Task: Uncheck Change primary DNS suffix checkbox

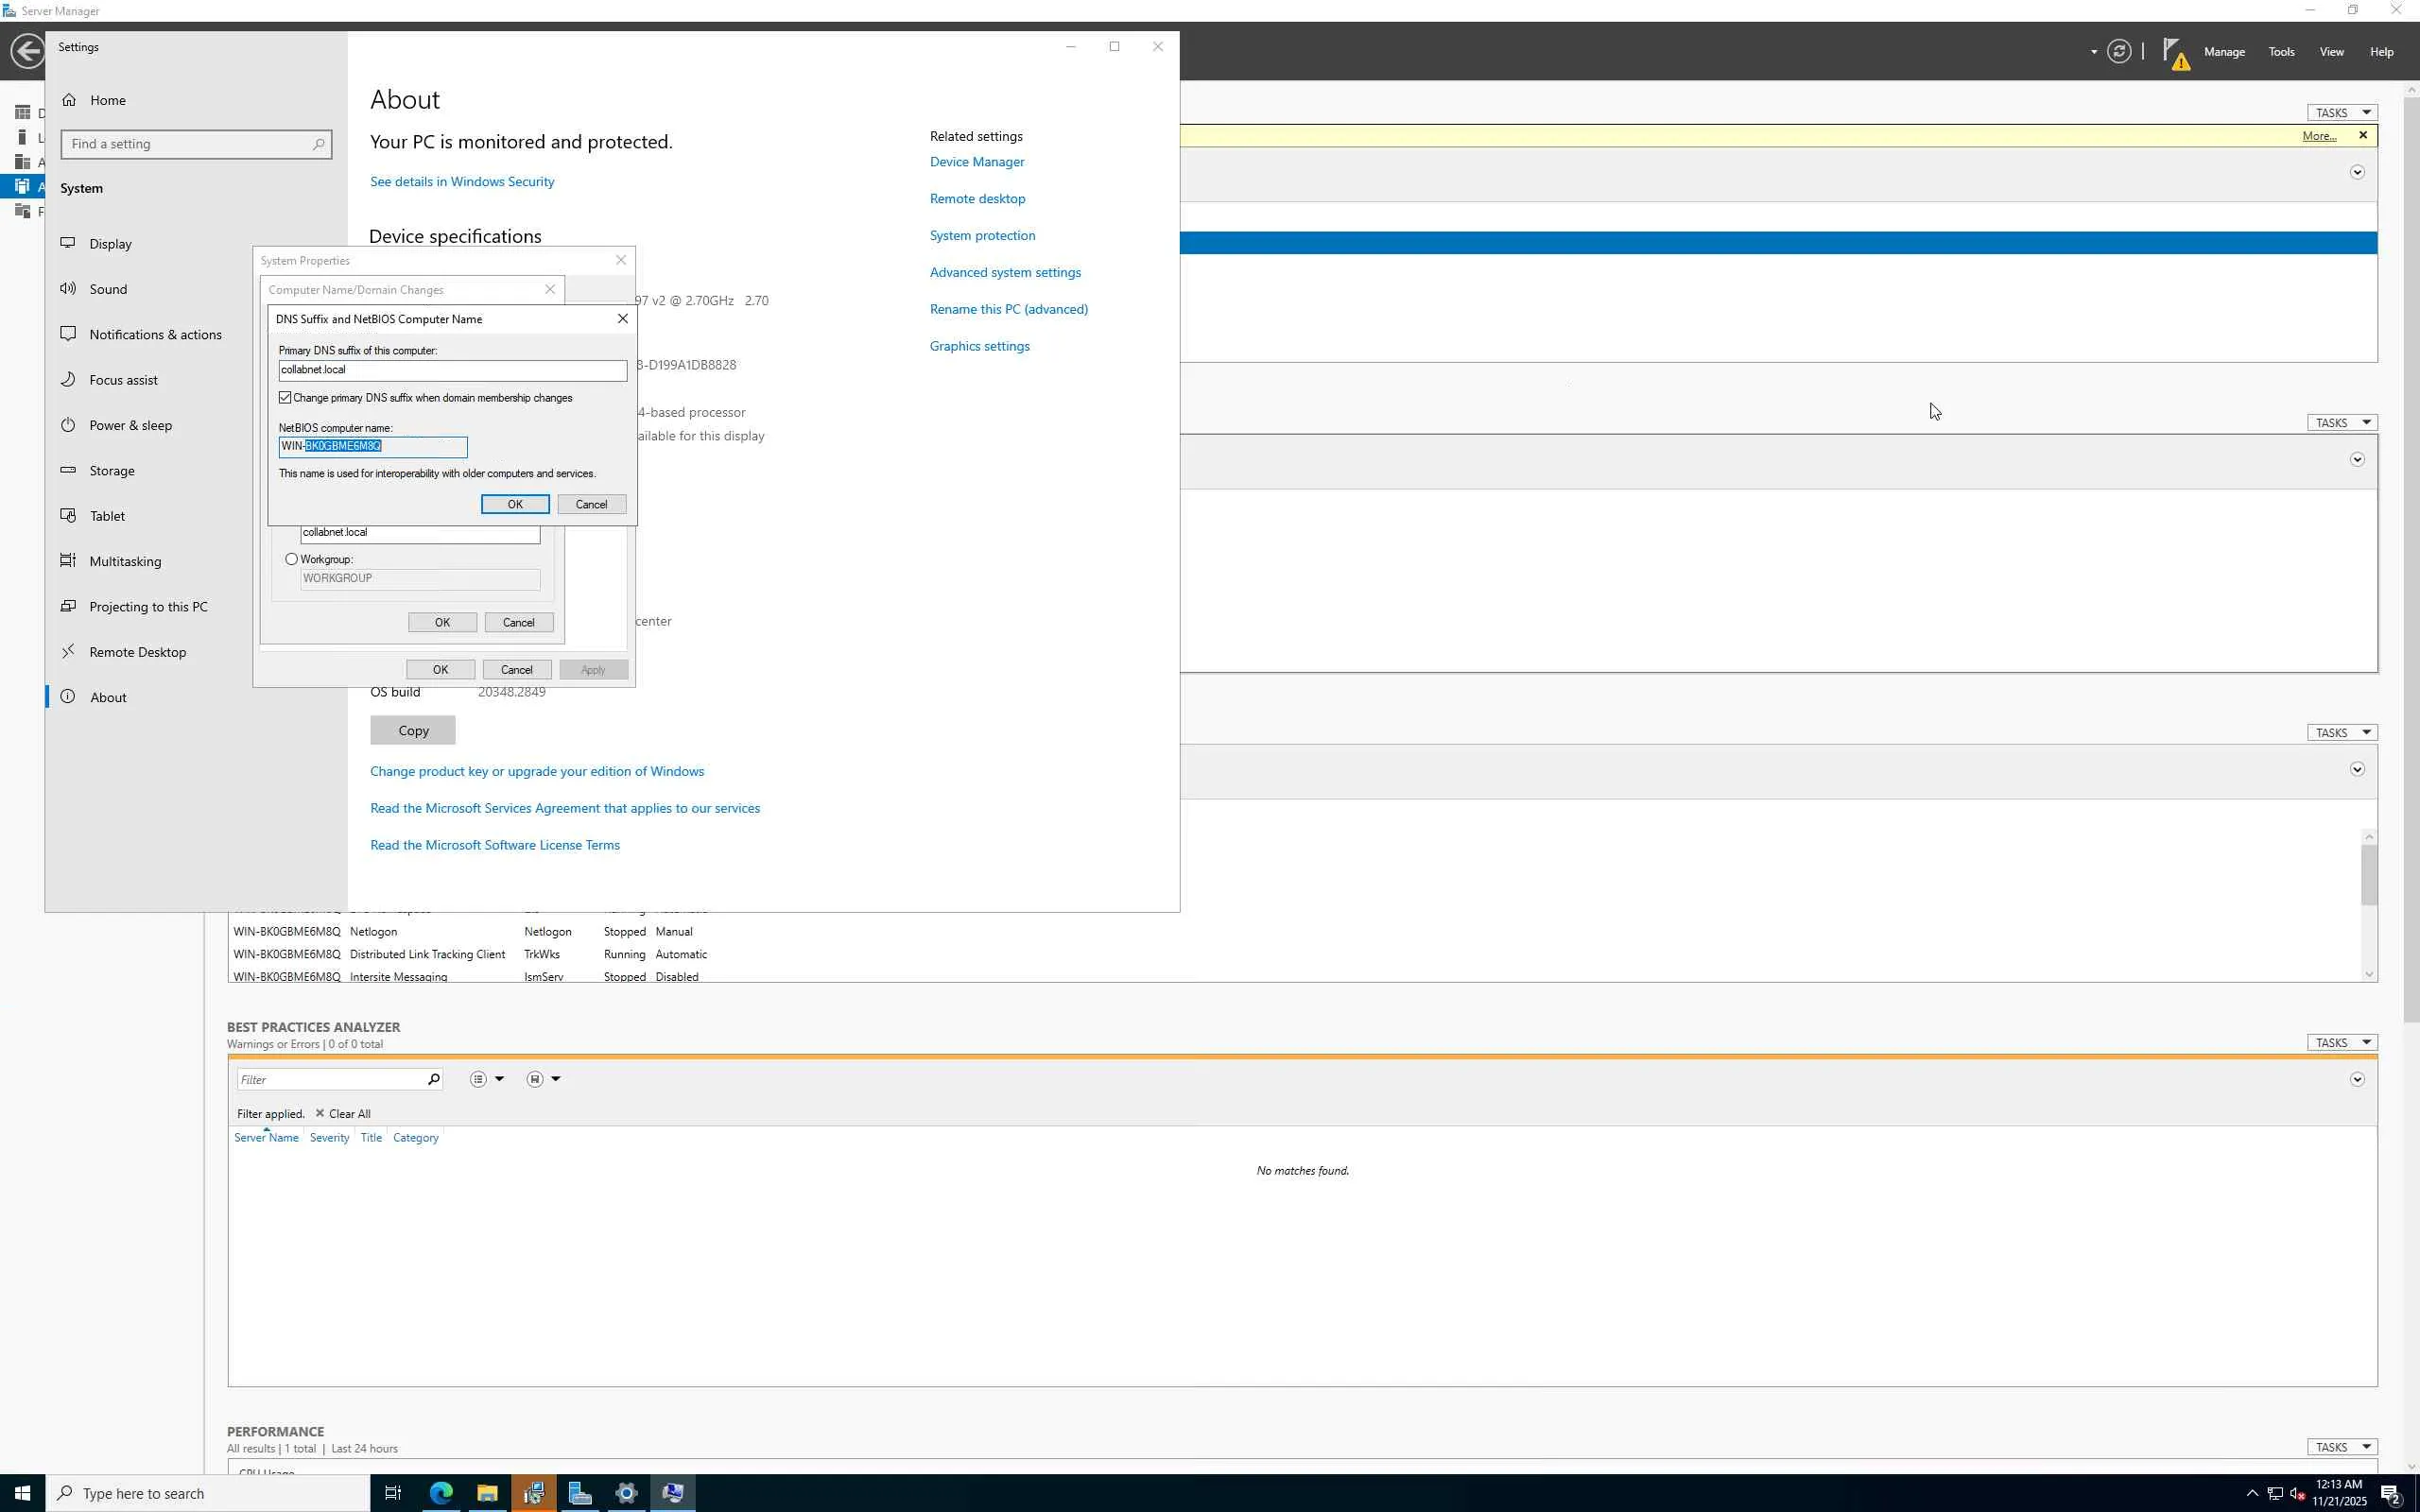Action: coord(286,398)
